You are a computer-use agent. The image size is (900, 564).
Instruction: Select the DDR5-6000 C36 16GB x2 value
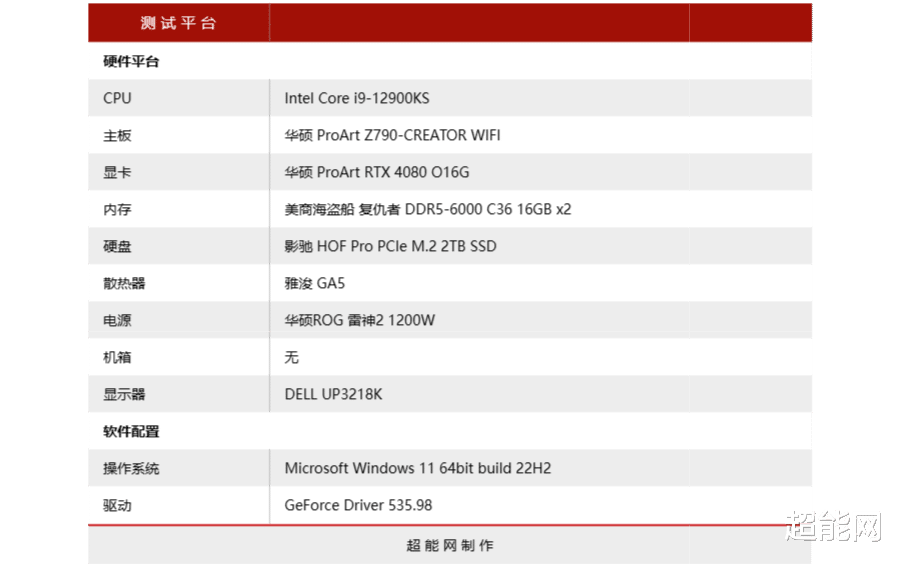[x=488, y=209]
